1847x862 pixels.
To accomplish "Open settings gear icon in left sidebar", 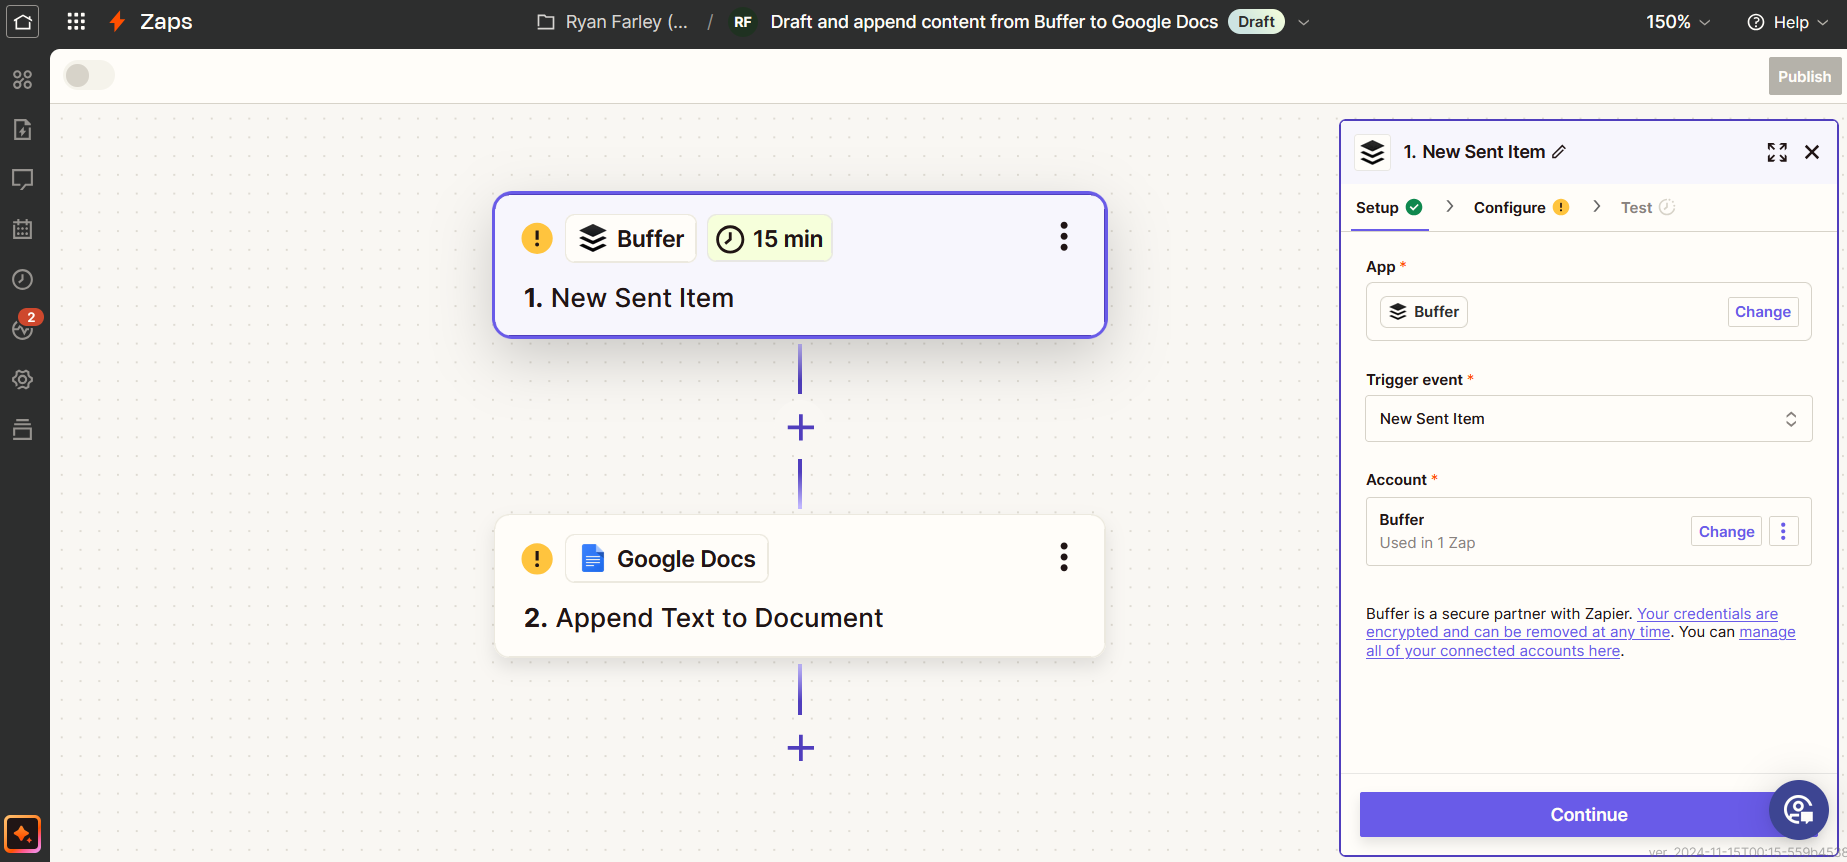I will pos(22,380).
